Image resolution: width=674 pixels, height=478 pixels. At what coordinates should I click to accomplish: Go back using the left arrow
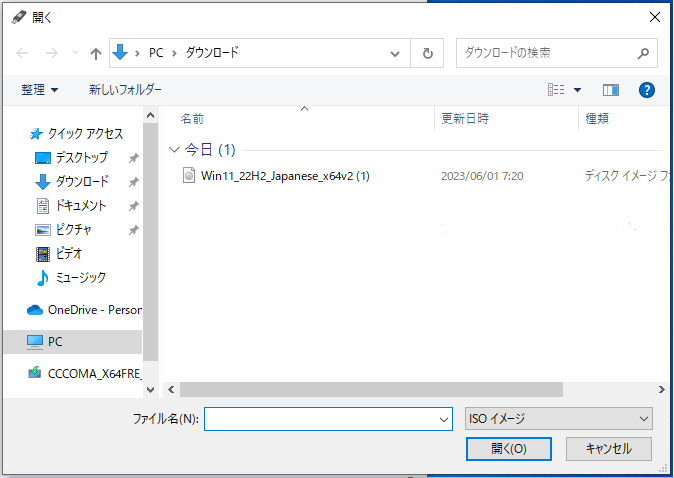point(22,53)
